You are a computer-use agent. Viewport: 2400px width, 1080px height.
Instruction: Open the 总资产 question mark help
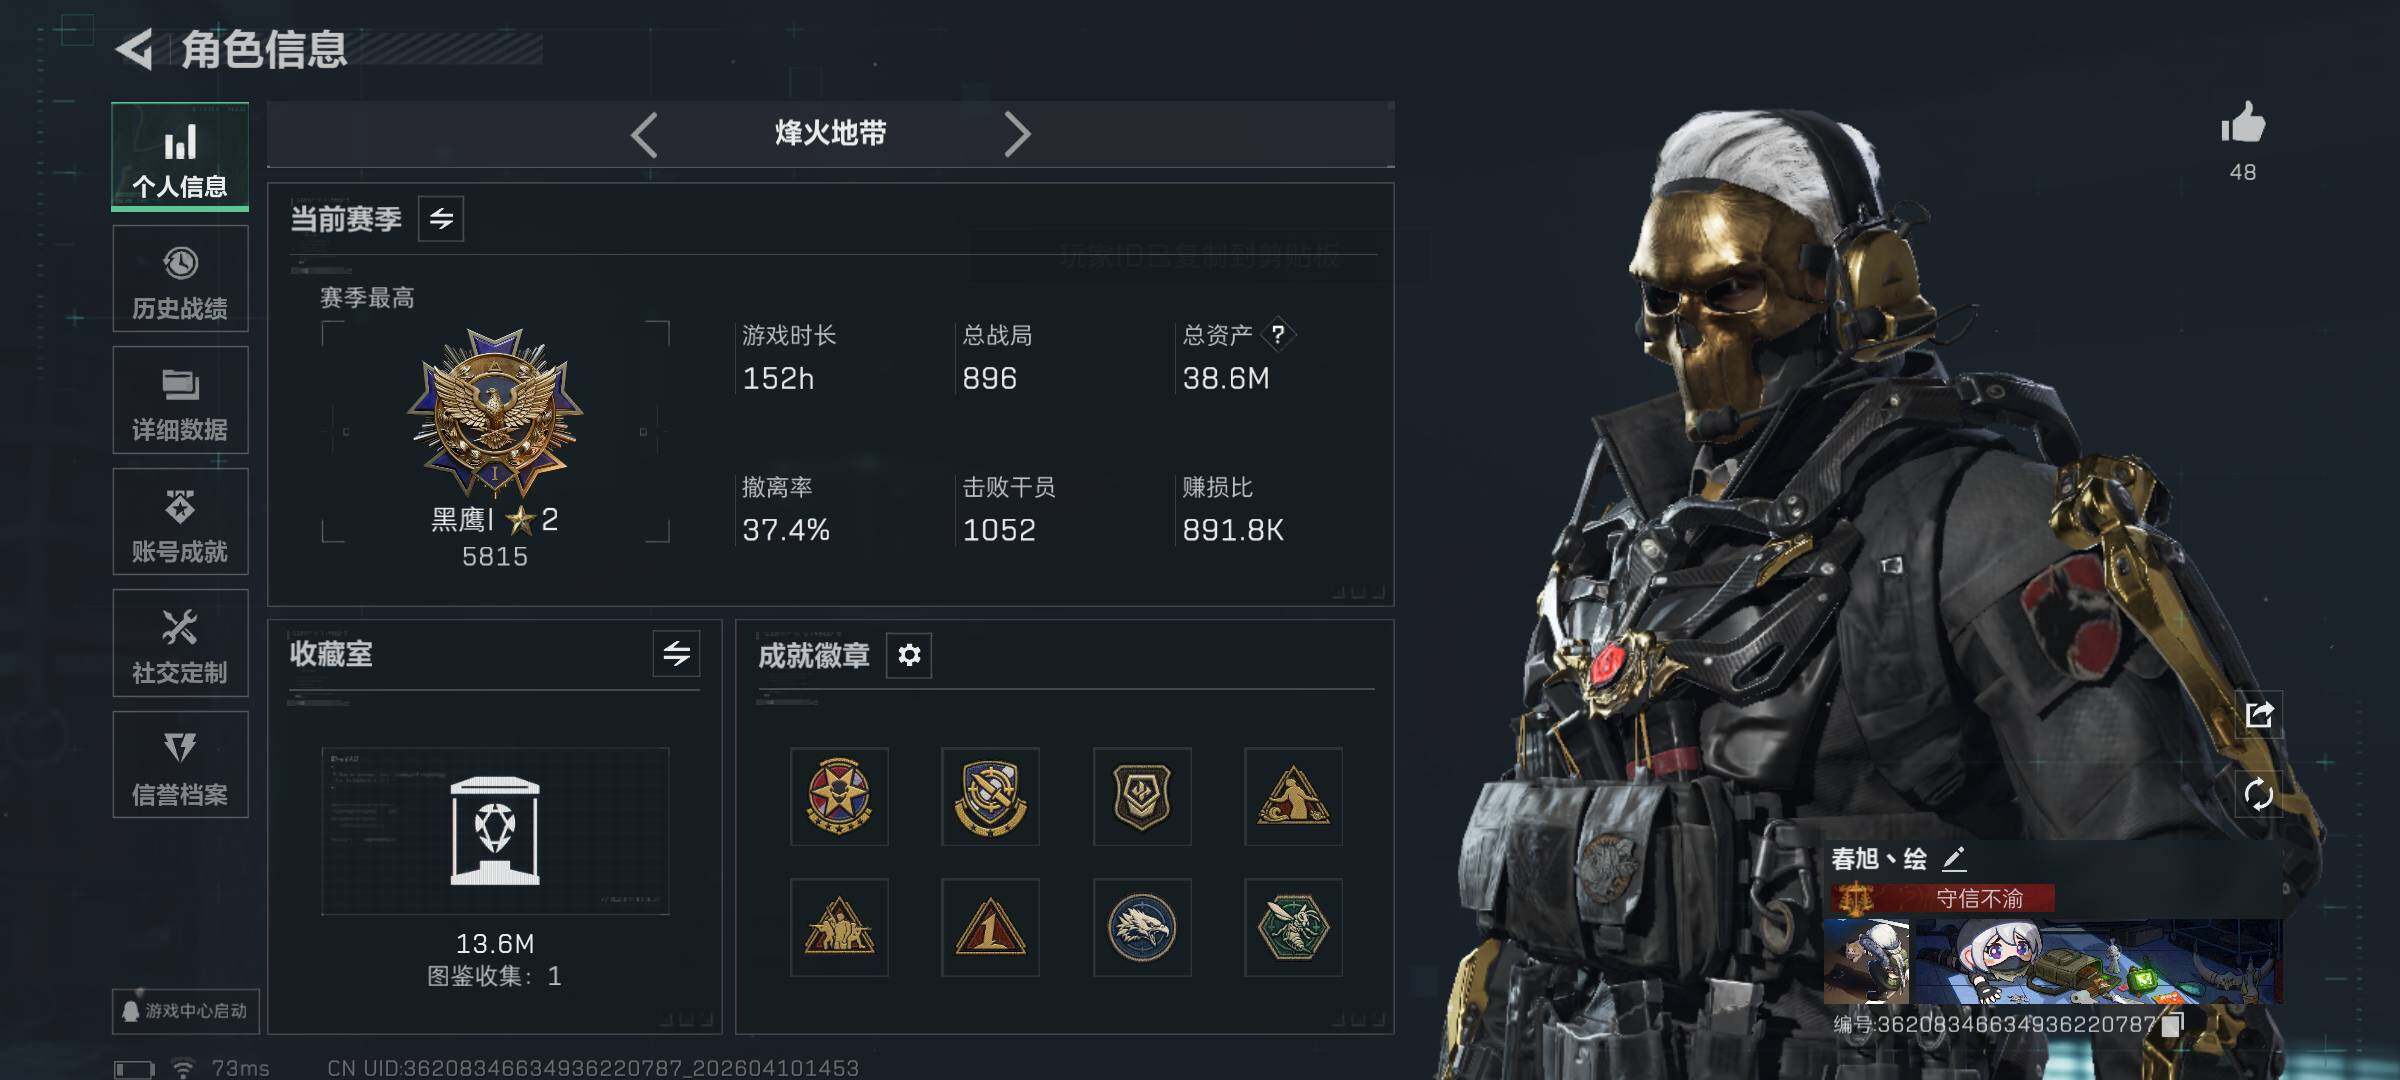click(1278, 334)
